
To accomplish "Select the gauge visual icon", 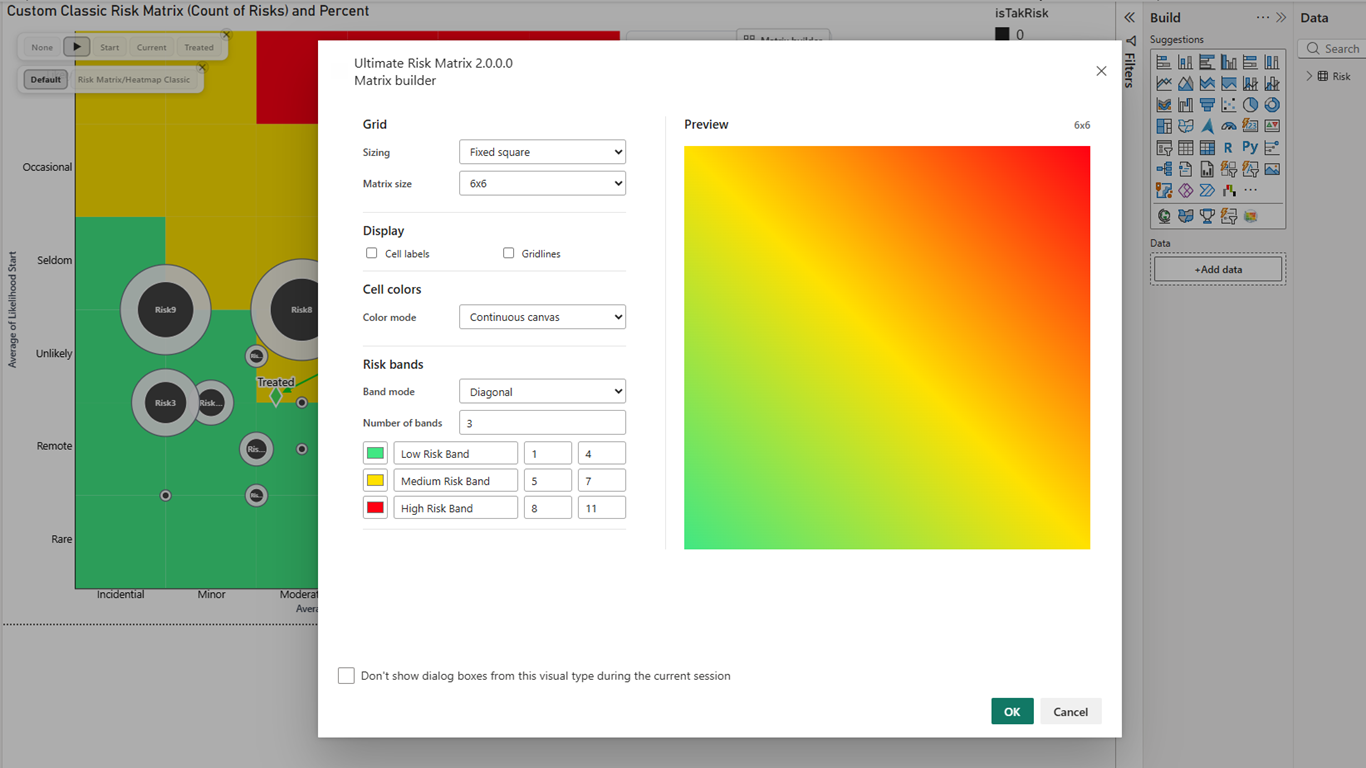I will pos(1229,126).
